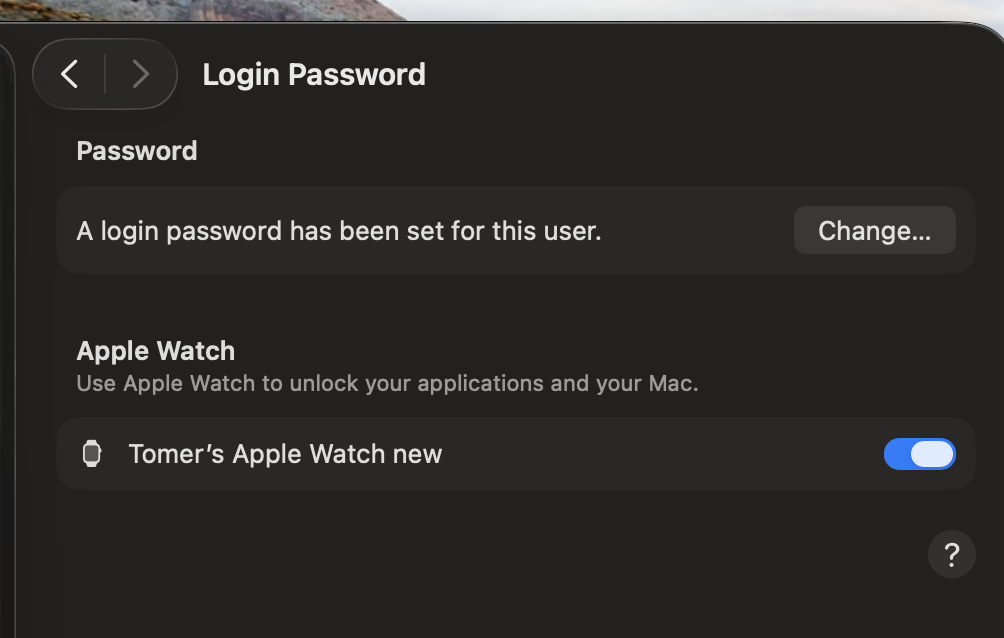Click the Login Password page title

tap(314, 75)
